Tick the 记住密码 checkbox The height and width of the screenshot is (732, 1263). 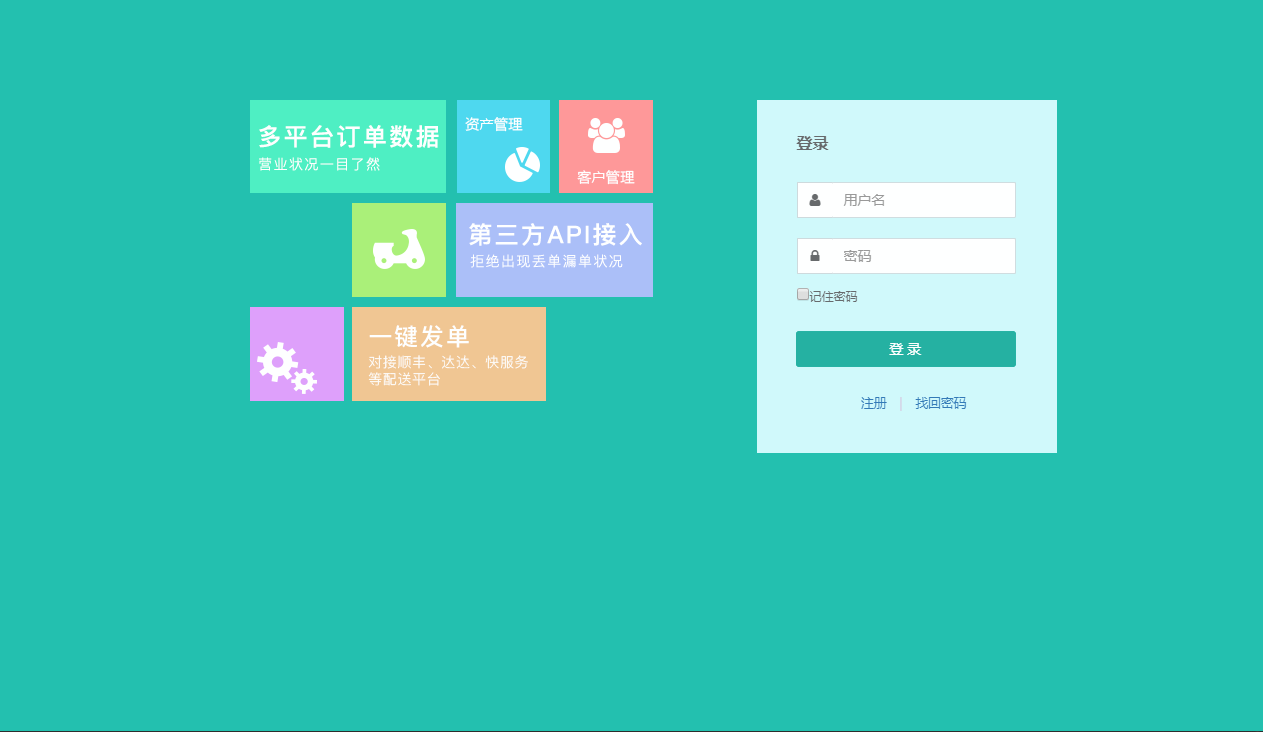pos(803,294)
